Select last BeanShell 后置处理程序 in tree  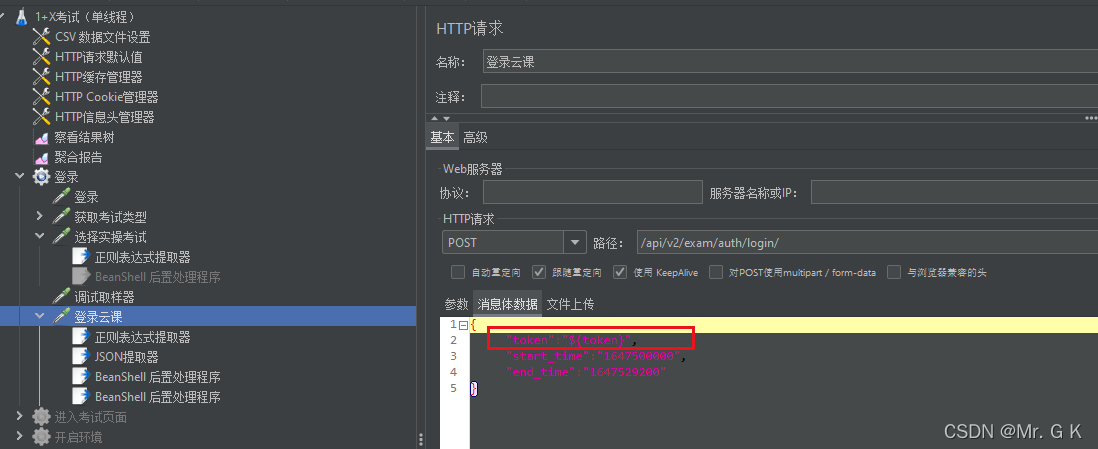point(158,397)
